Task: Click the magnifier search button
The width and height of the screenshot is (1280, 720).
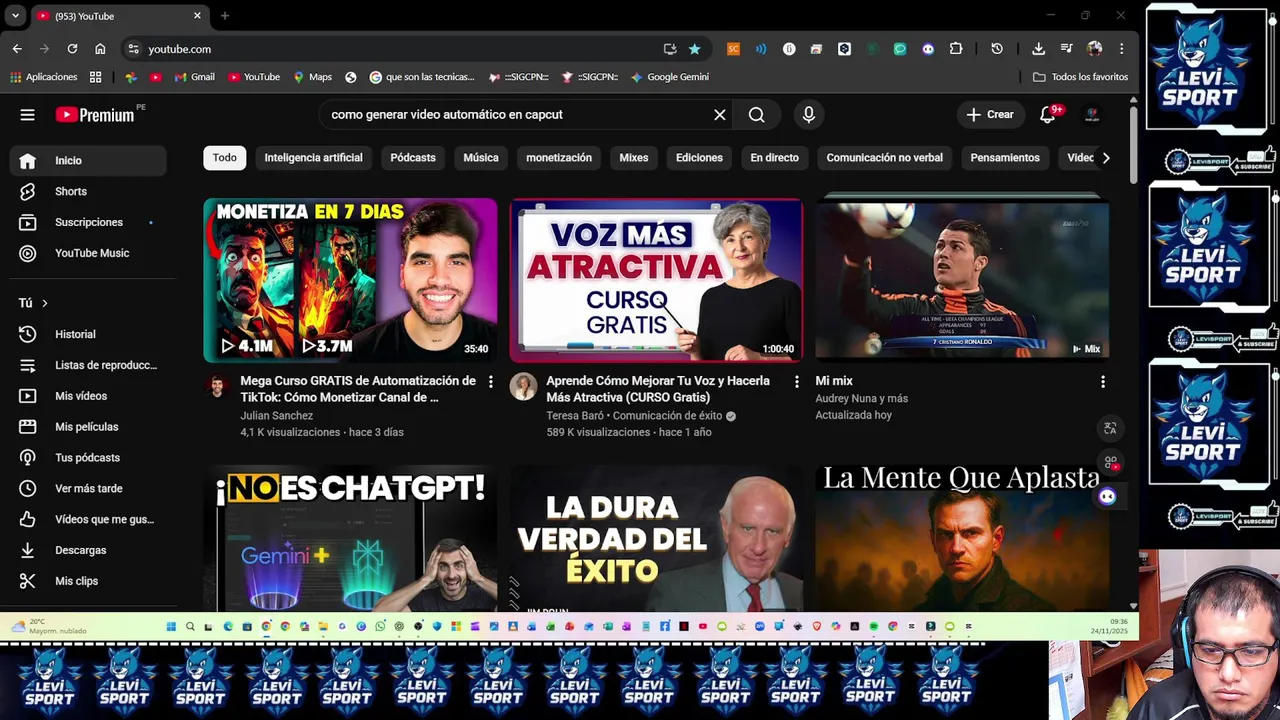Action: coord(756,115)
